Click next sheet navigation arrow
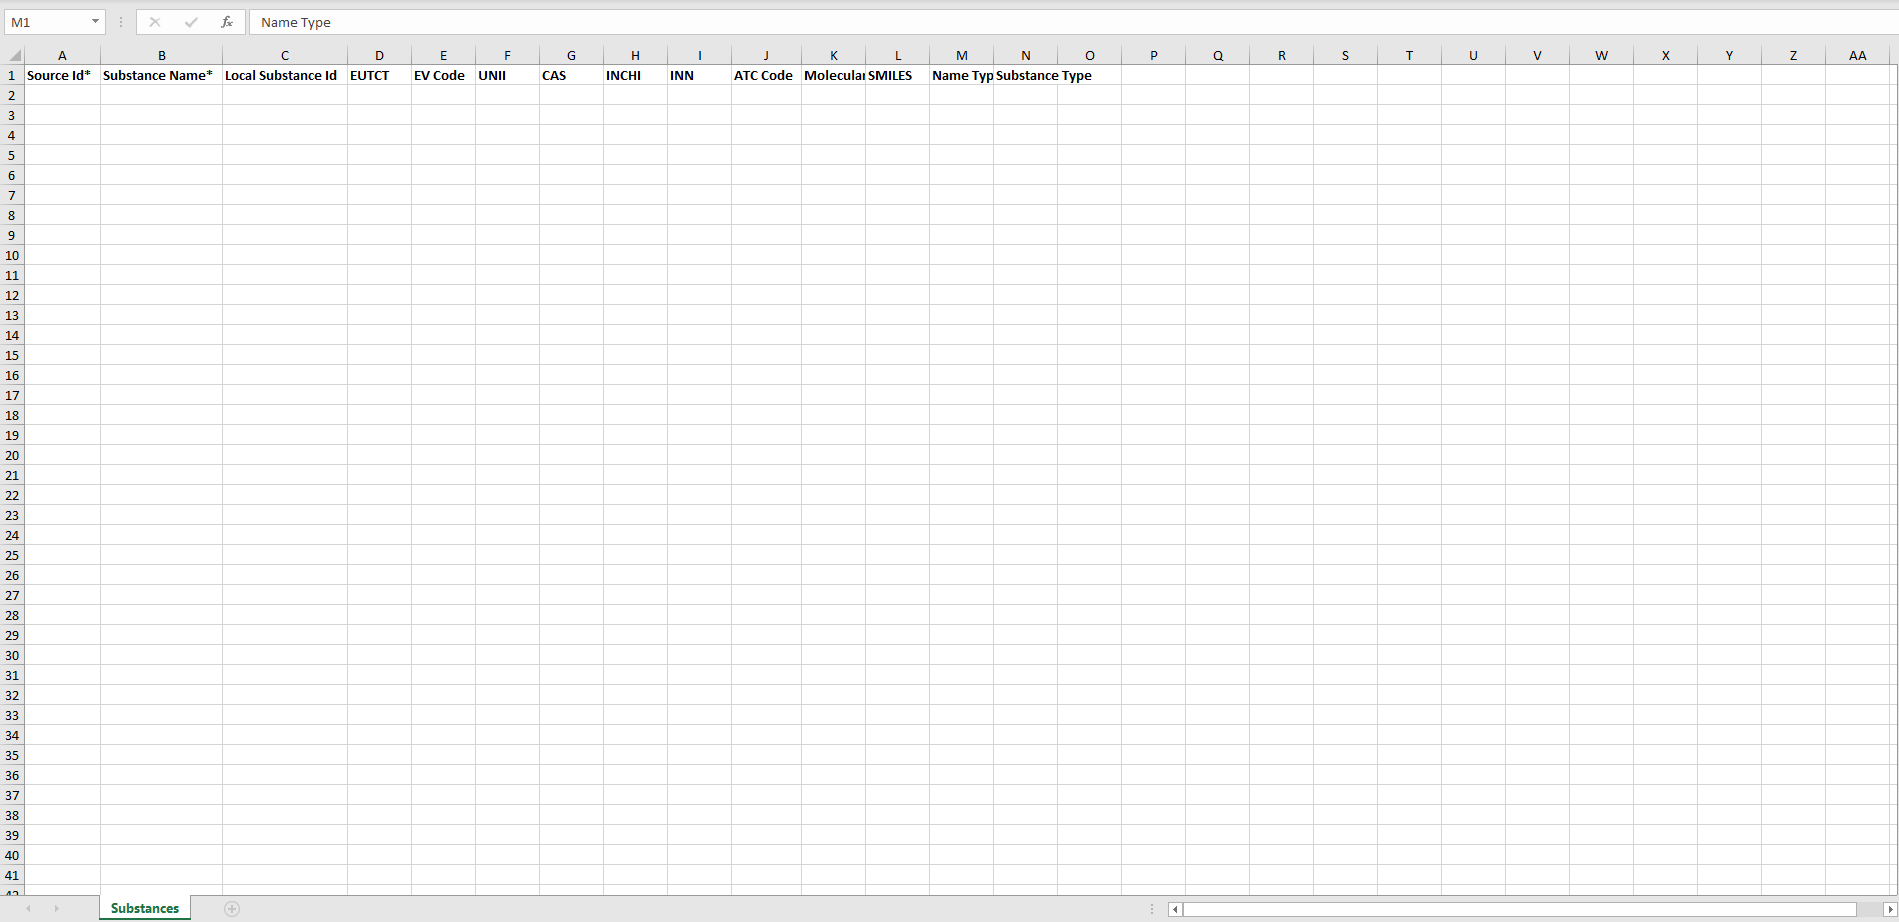The height and width of the screenshot is (922, 1899). [x=56, y=909]
